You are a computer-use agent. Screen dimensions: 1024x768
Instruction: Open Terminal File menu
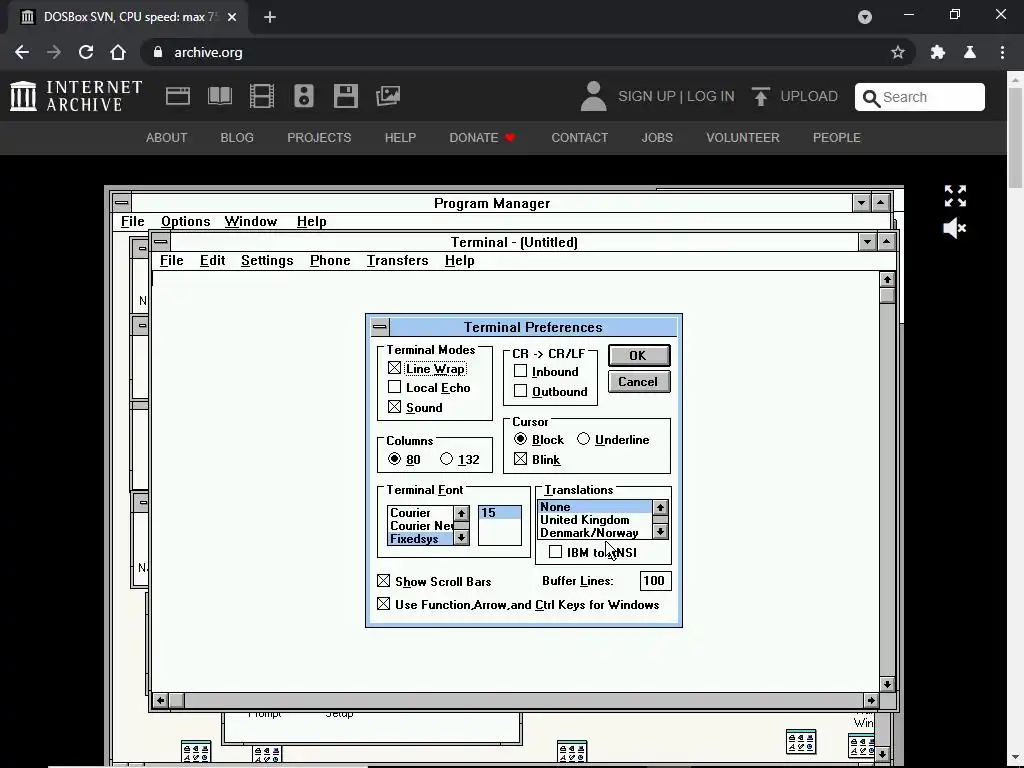(172, 261)
